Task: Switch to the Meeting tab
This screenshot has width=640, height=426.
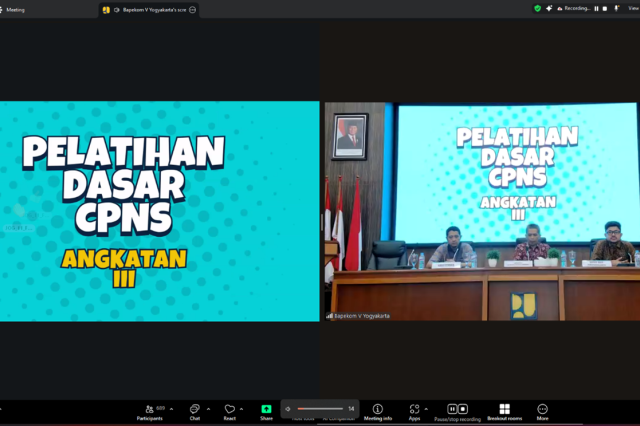Action: 13,10
